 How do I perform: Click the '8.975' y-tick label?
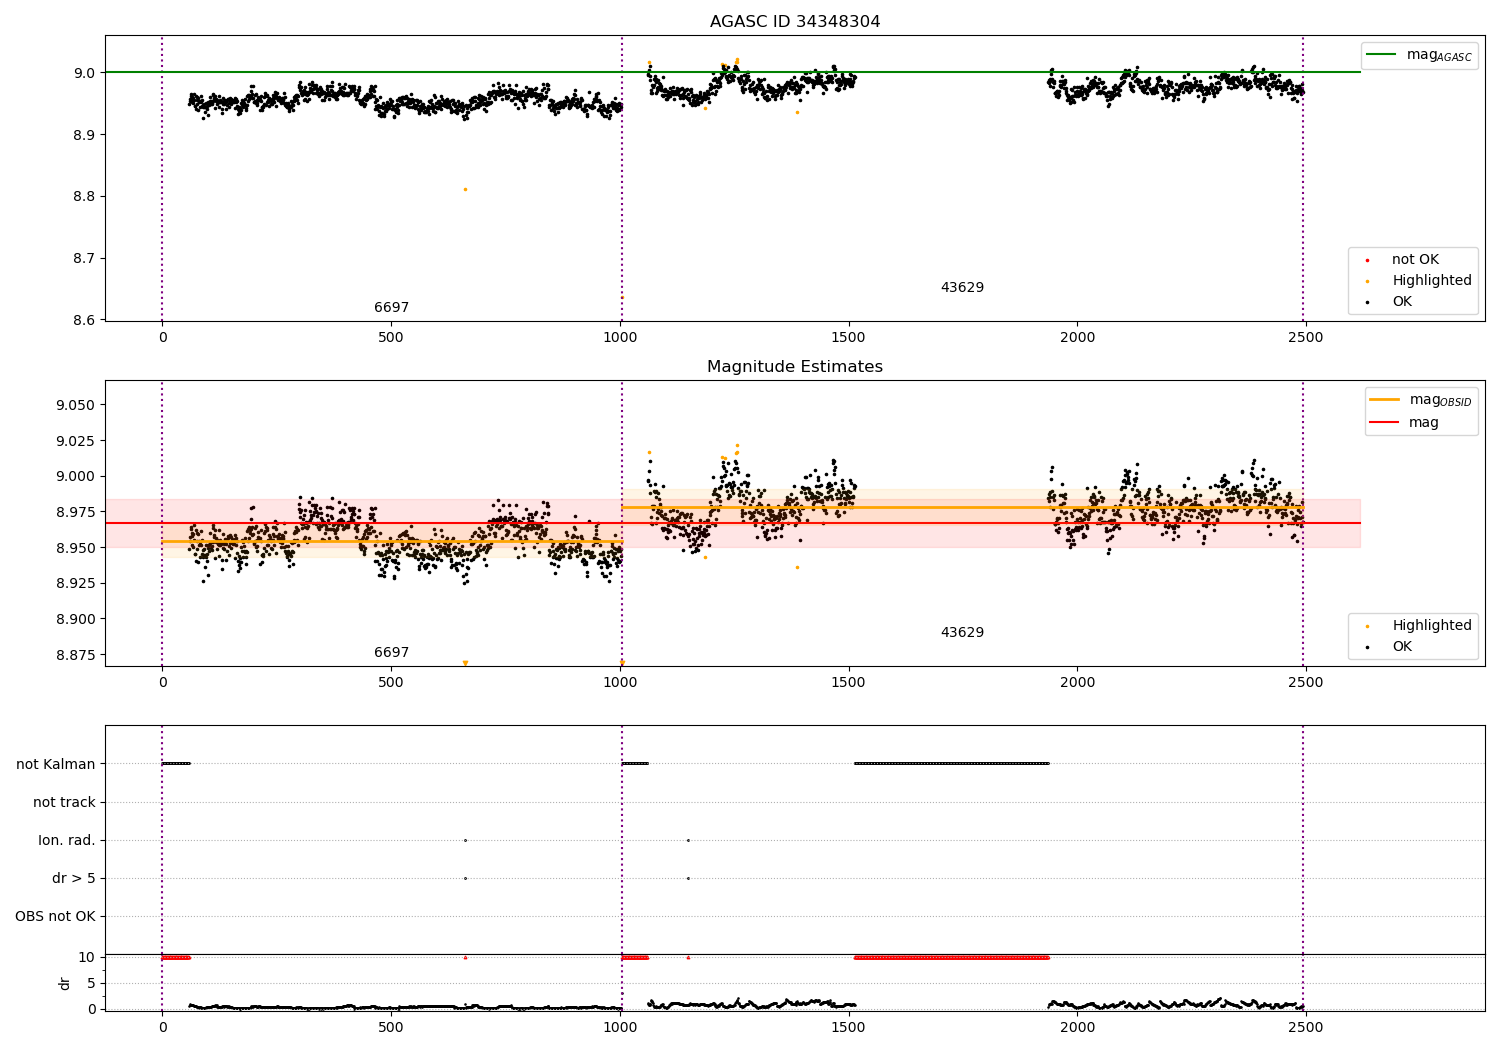click(x=76, y=512)
